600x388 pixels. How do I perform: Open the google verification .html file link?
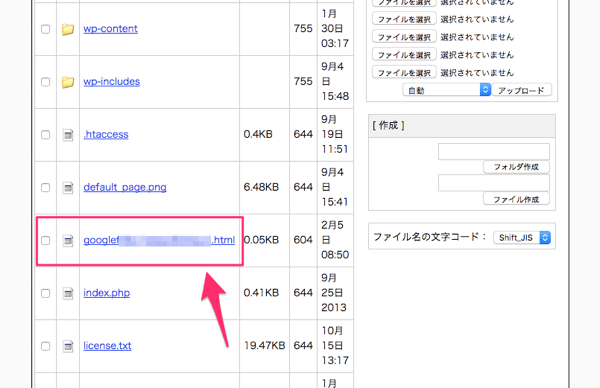(x=159, y=240)
